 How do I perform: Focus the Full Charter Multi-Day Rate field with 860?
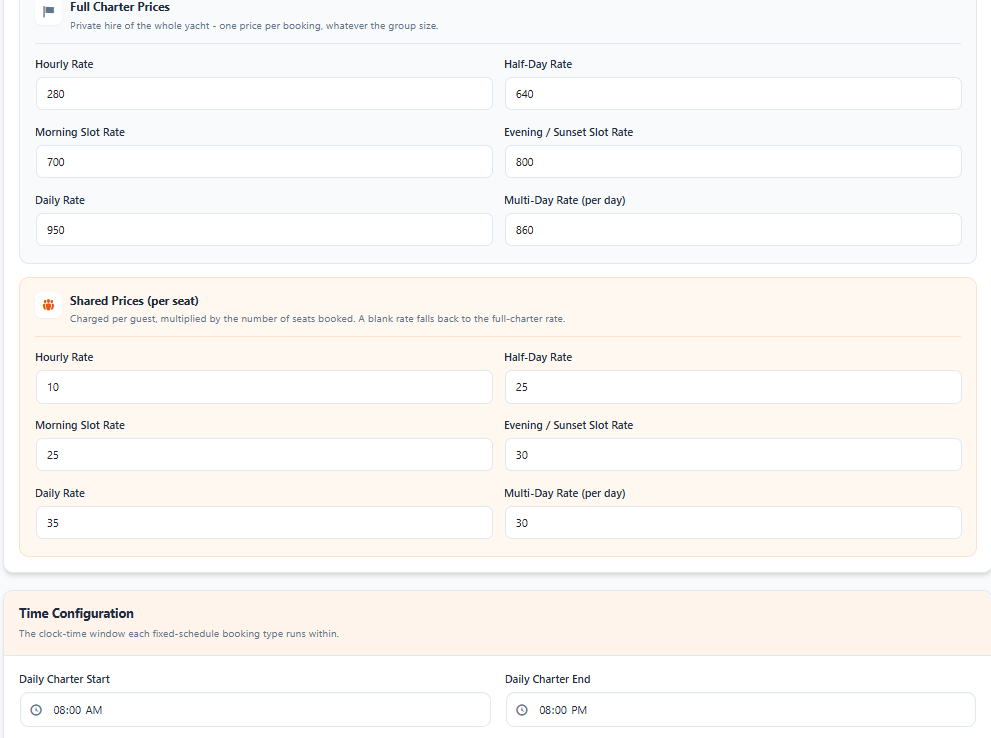coord(733,230)
